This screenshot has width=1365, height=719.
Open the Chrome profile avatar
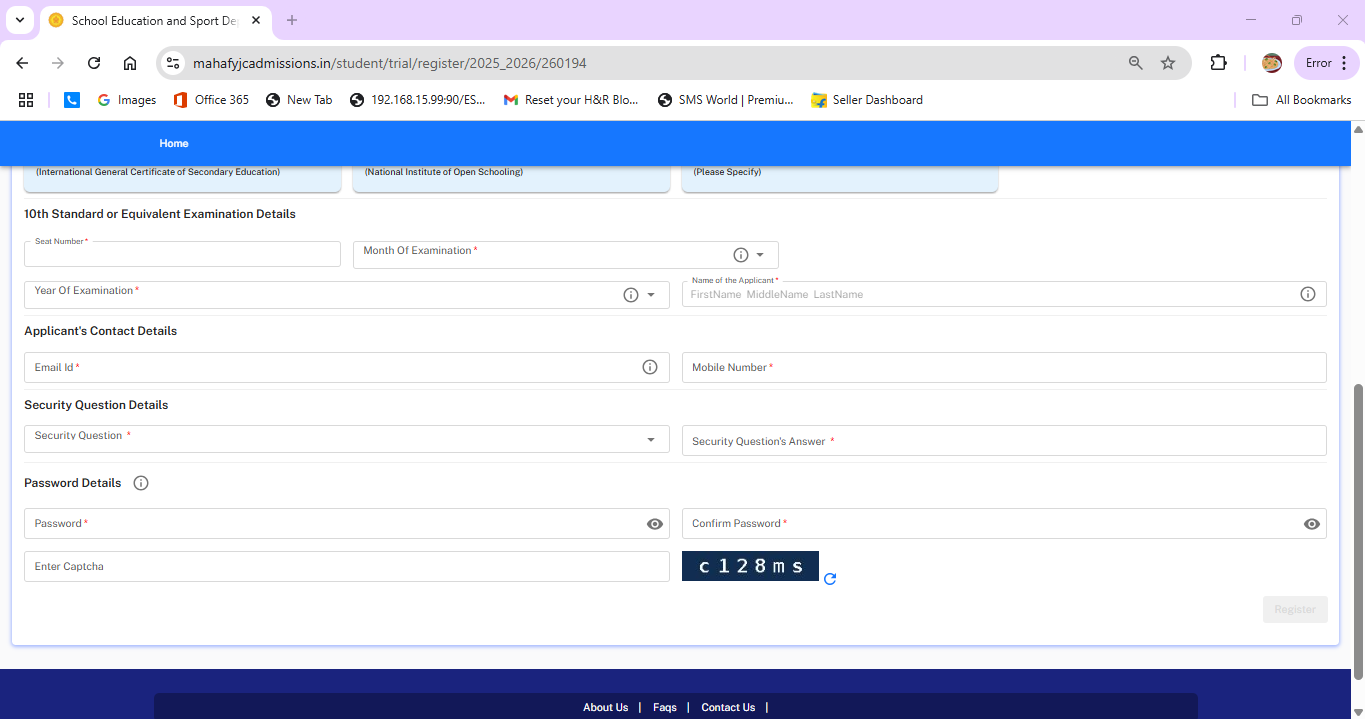(x=1272, y=63)
